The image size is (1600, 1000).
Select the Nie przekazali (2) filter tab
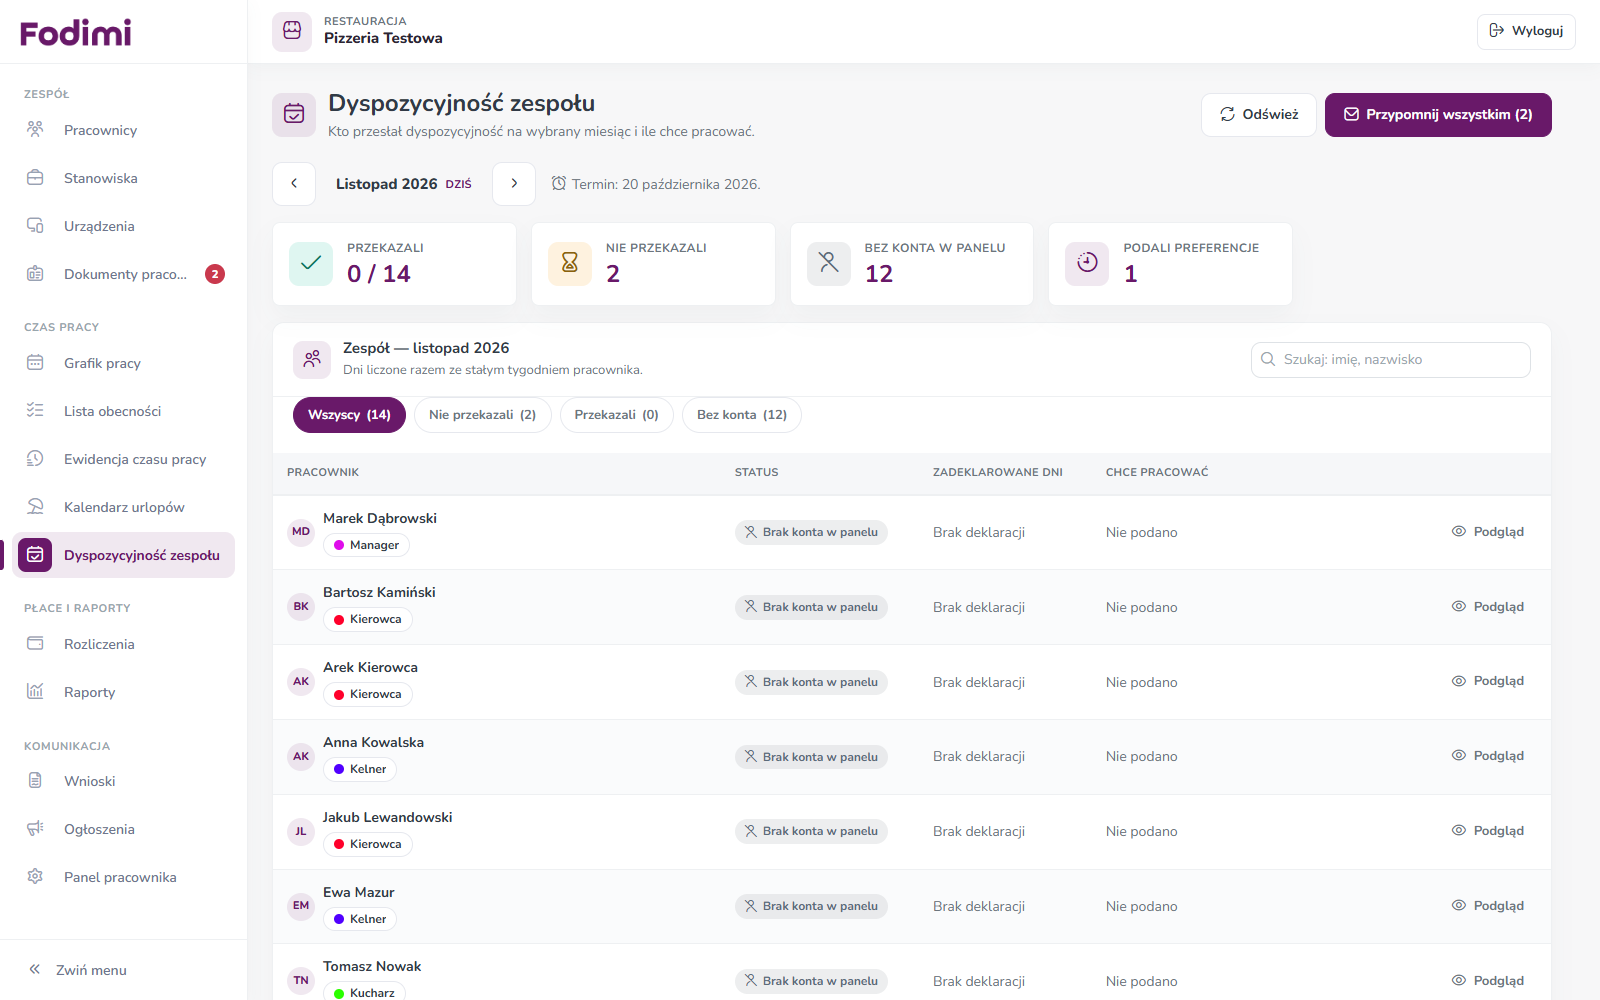483,415
